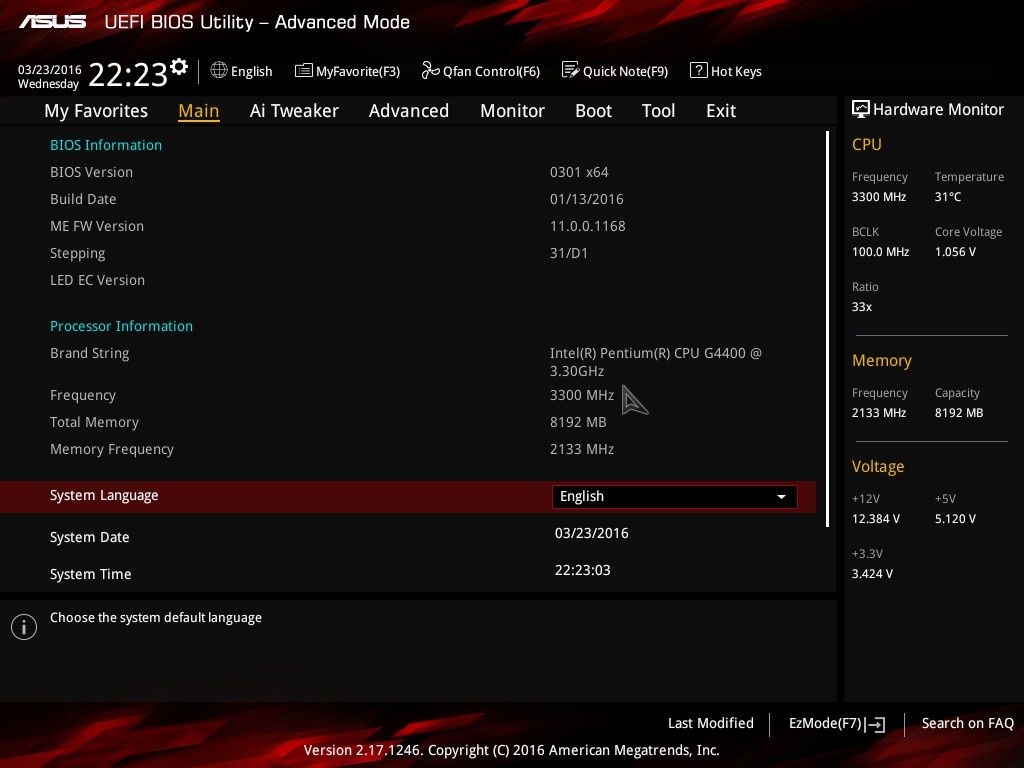Click the ME FW Version label
This screenshot has height=768, width=1024.
click(x=97, y=226)
